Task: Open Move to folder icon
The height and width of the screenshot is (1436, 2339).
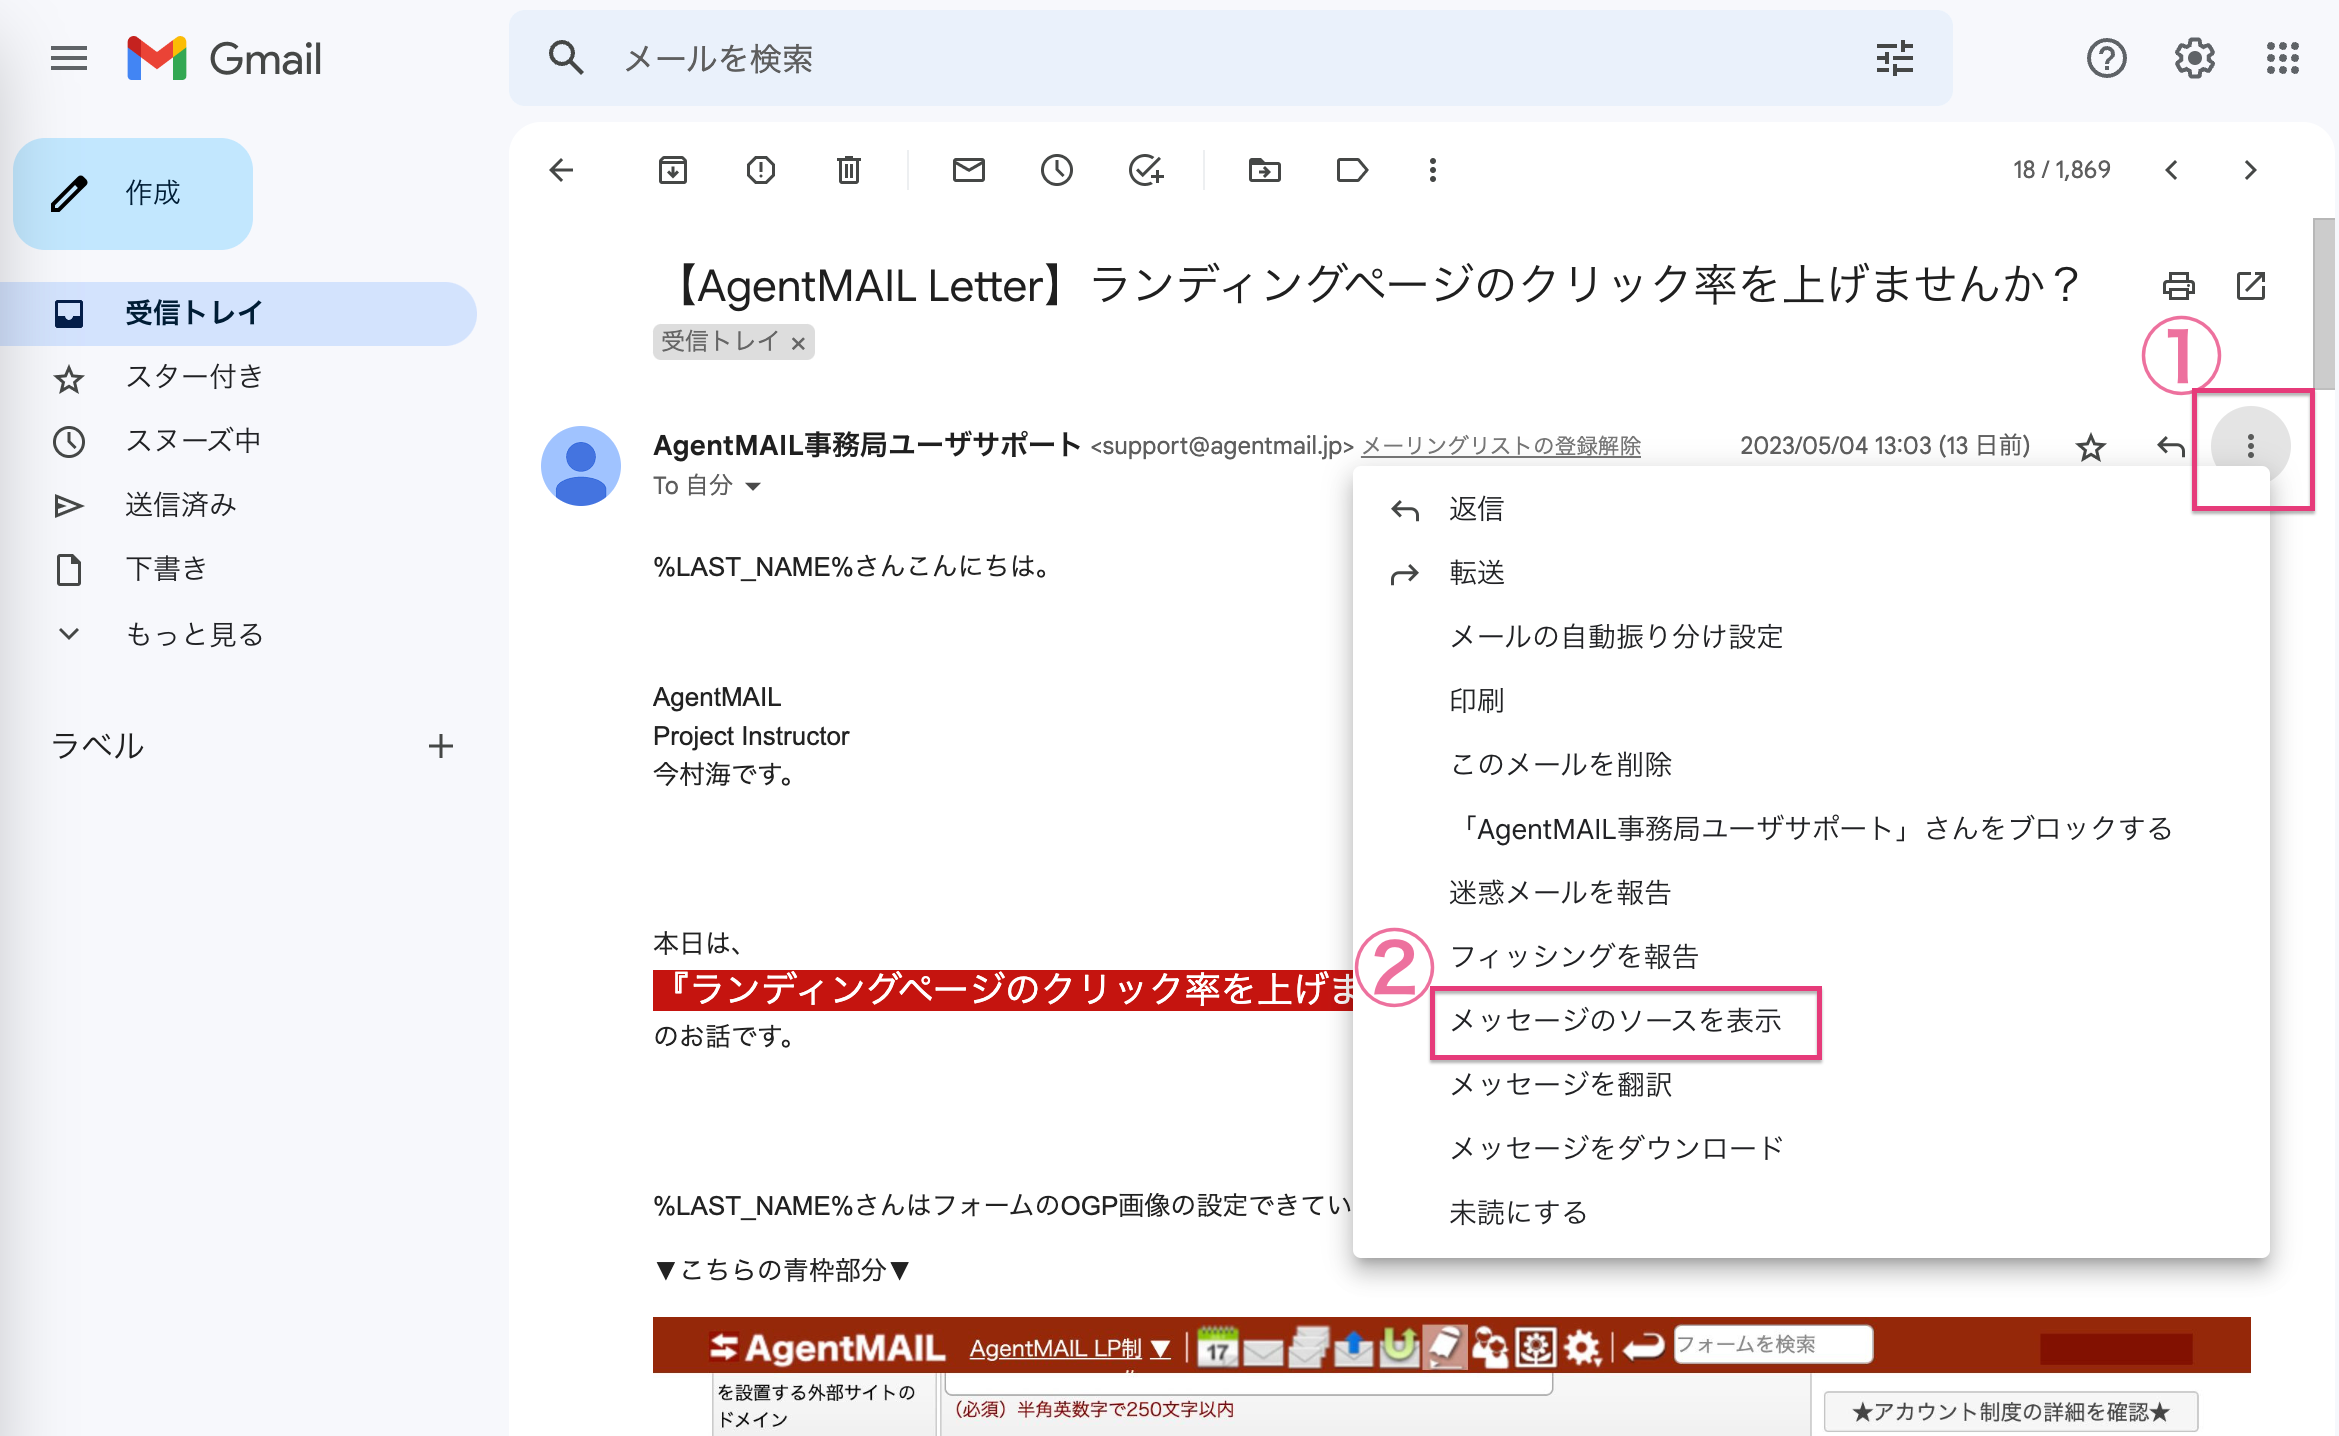Action: click(1264, 170)
